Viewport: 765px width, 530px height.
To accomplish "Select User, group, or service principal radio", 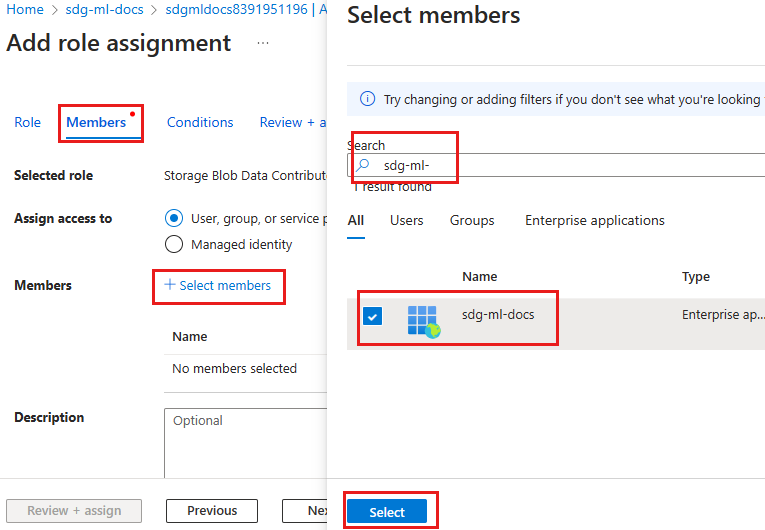I will point(174,218).
